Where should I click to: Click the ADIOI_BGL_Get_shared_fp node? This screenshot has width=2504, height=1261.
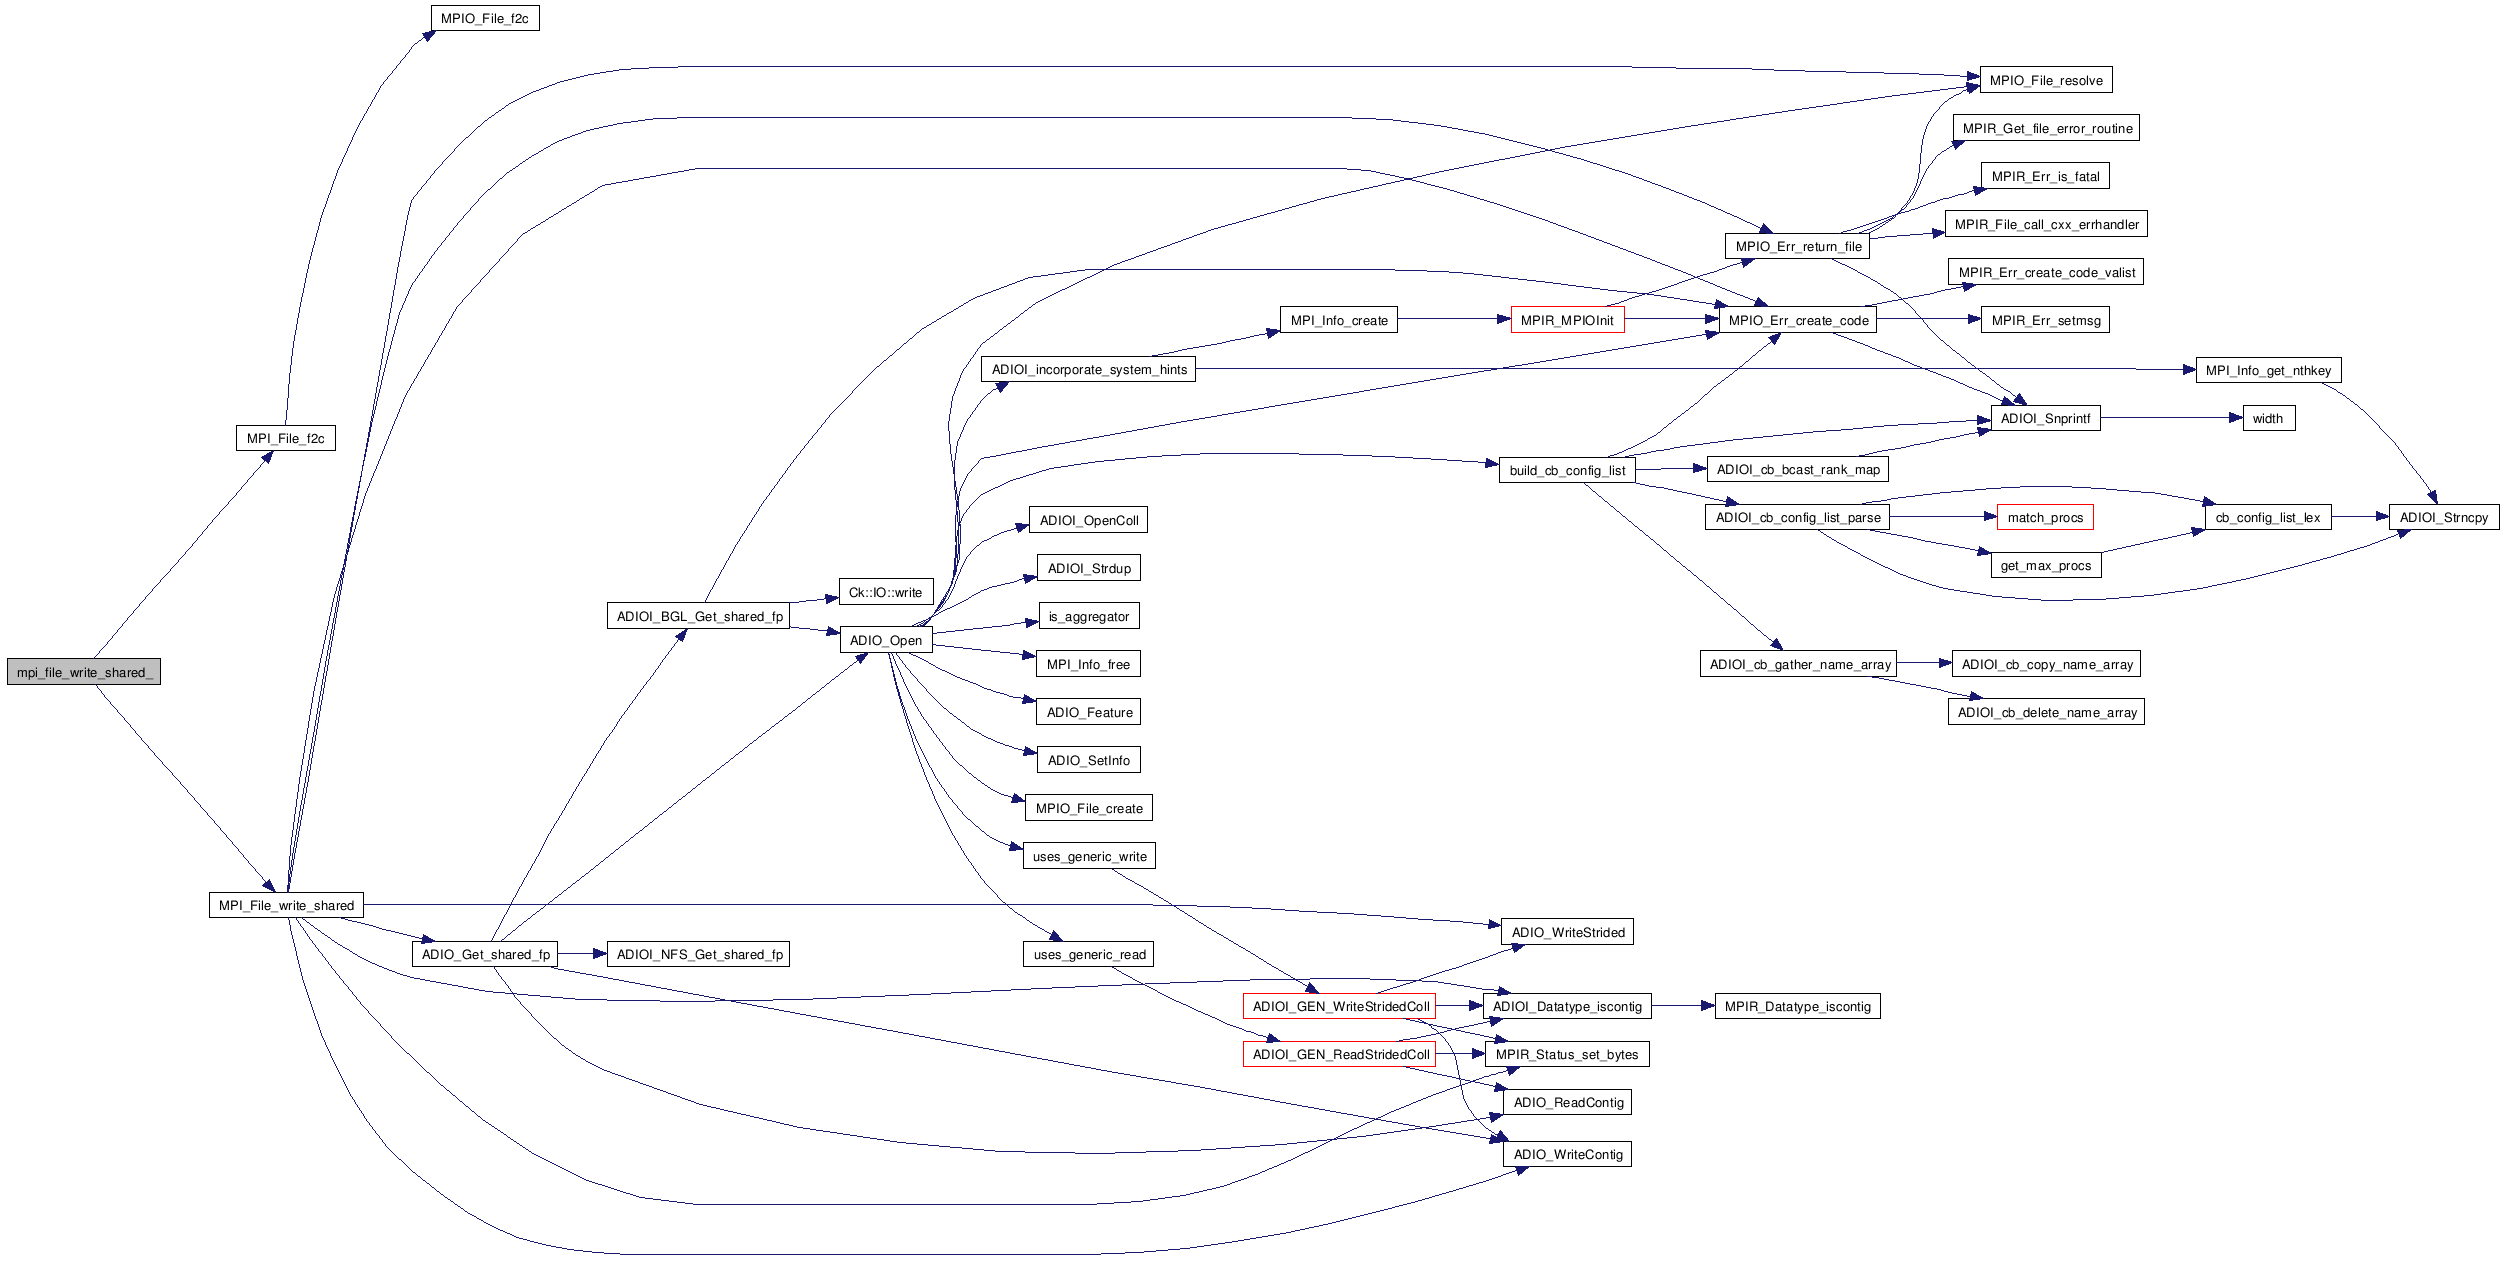point(699,616)
